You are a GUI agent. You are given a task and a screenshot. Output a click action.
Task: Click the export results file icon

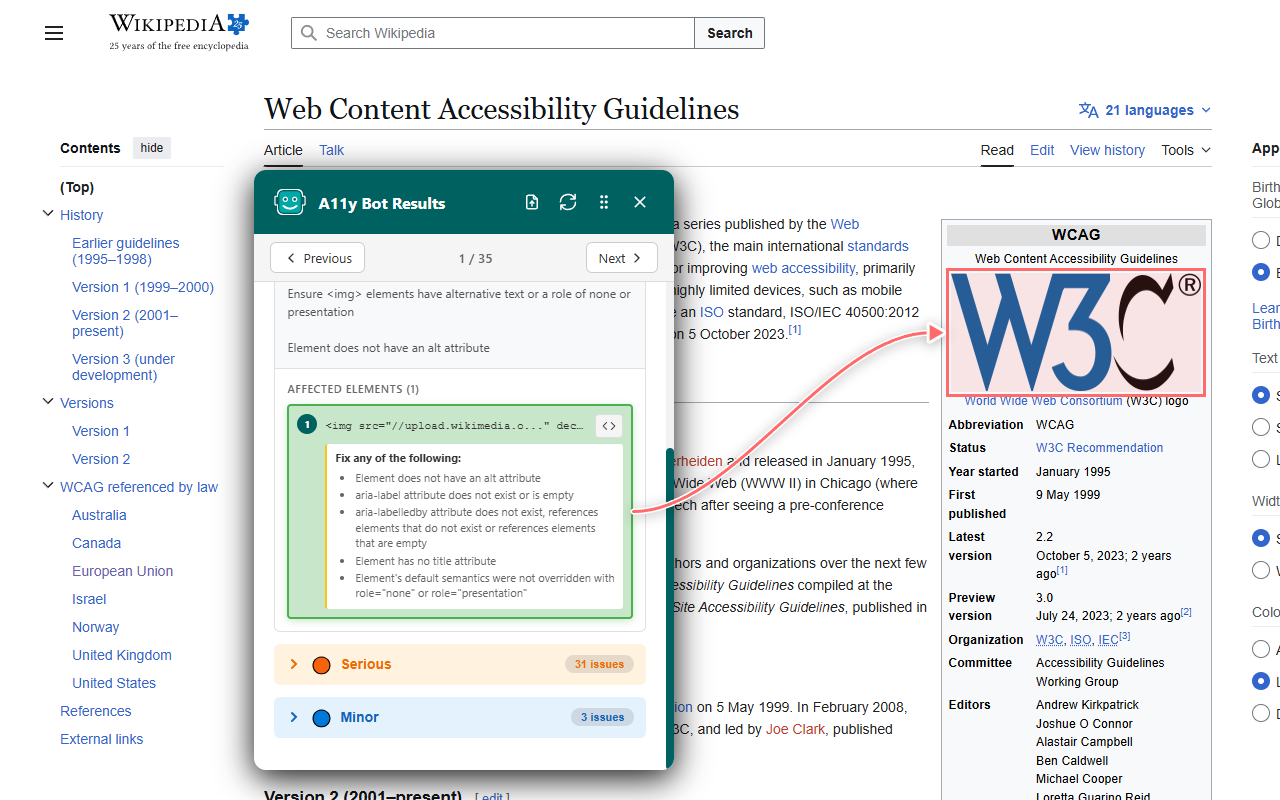click(x=532, y=202)
